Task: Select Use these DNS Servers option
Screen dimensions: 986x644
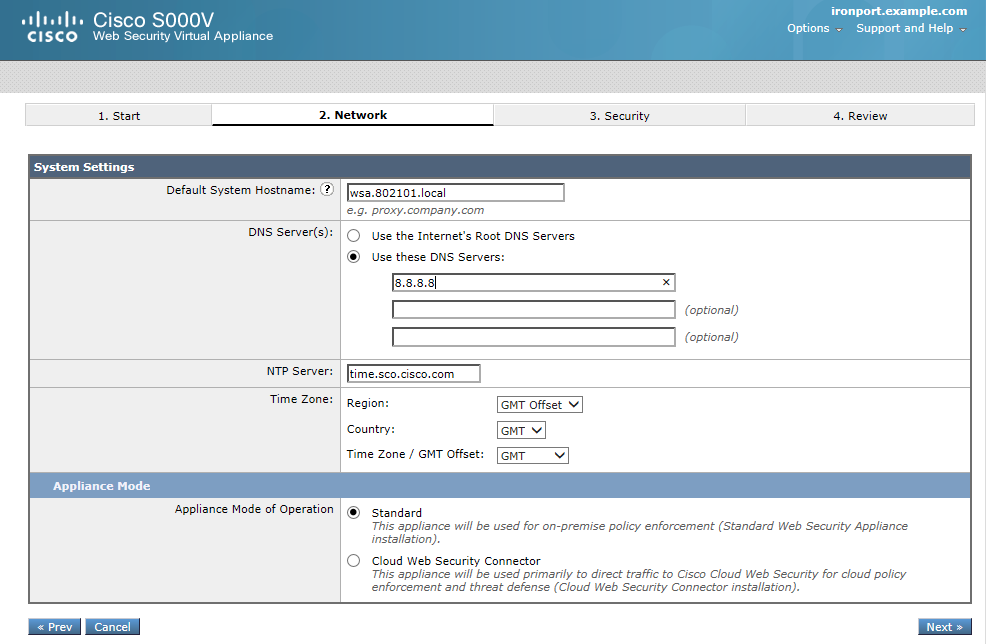Action: point(354,256)
